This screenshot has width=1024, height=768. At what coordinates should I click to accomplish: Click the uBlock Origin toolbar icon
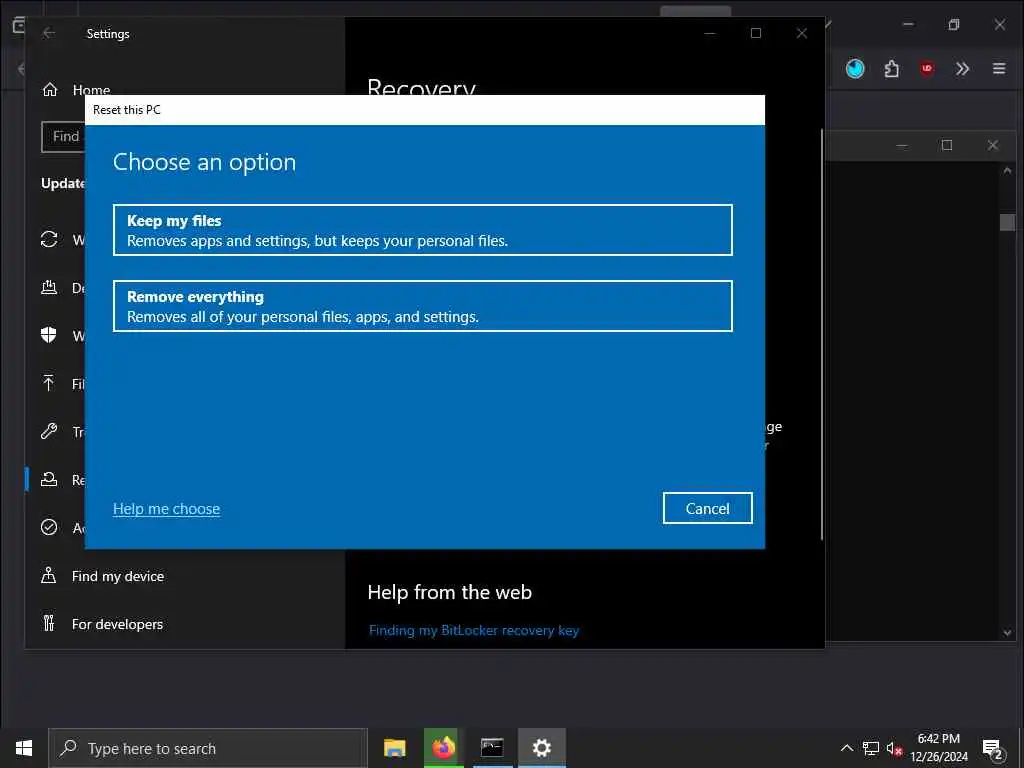coord(927,69)
